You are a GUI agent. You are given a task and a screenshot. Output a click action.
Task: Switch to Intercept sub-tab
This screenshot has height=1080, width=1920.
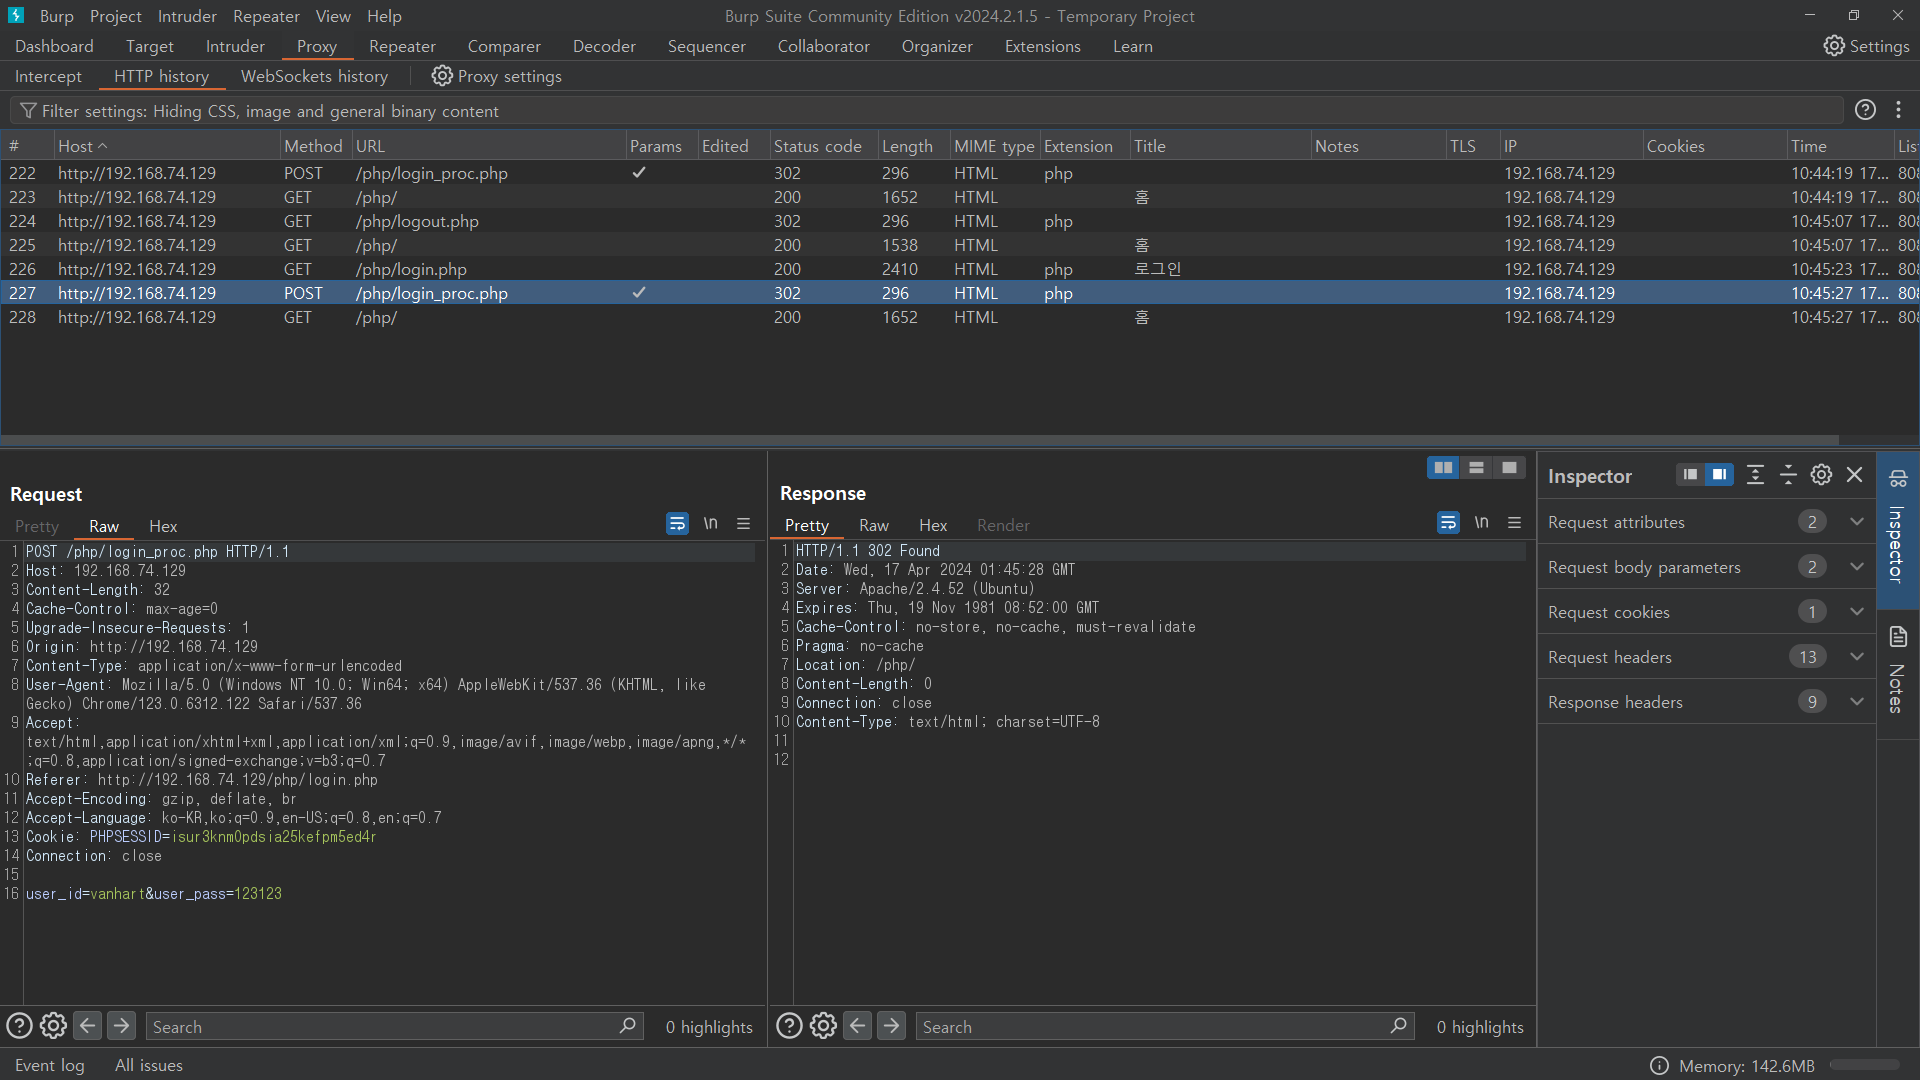[48, 76]
